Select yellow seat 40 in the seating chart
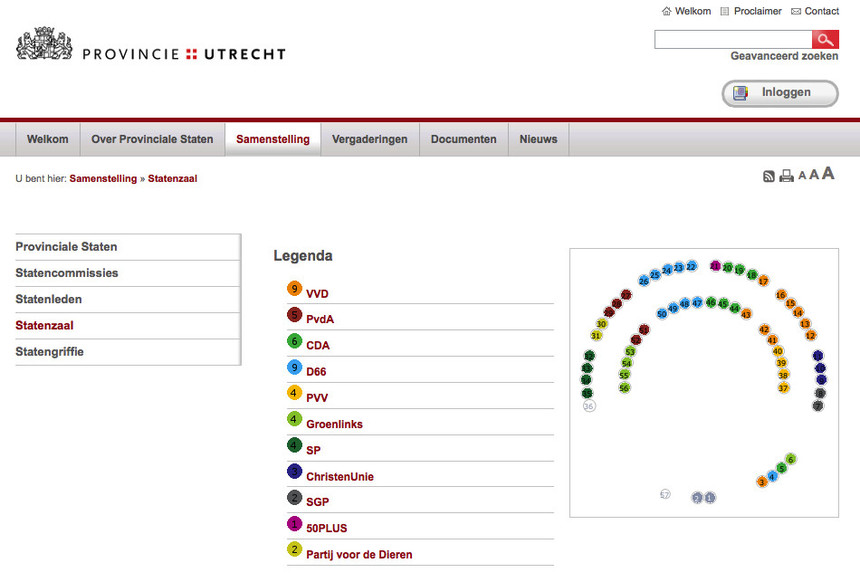860x582 pixels. [778, 351]
